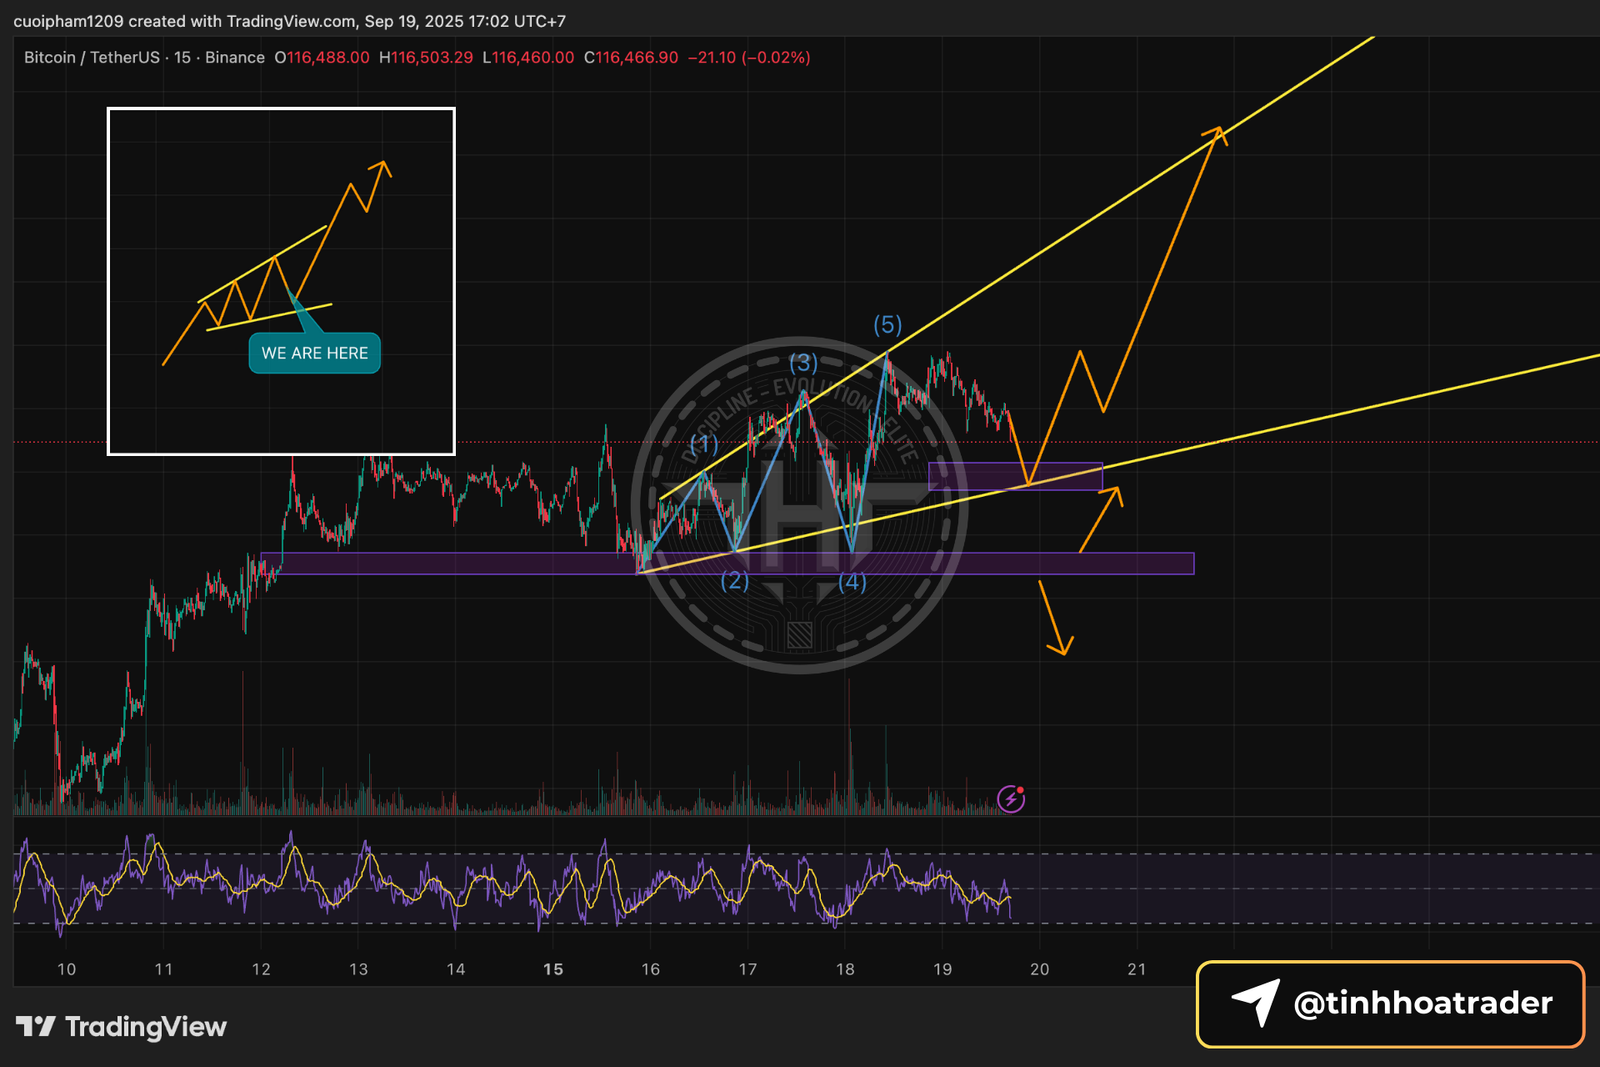Click the paper plane Telegram icon
This screenshot has width=1600, height=1067.
tap(1256, 1003)
